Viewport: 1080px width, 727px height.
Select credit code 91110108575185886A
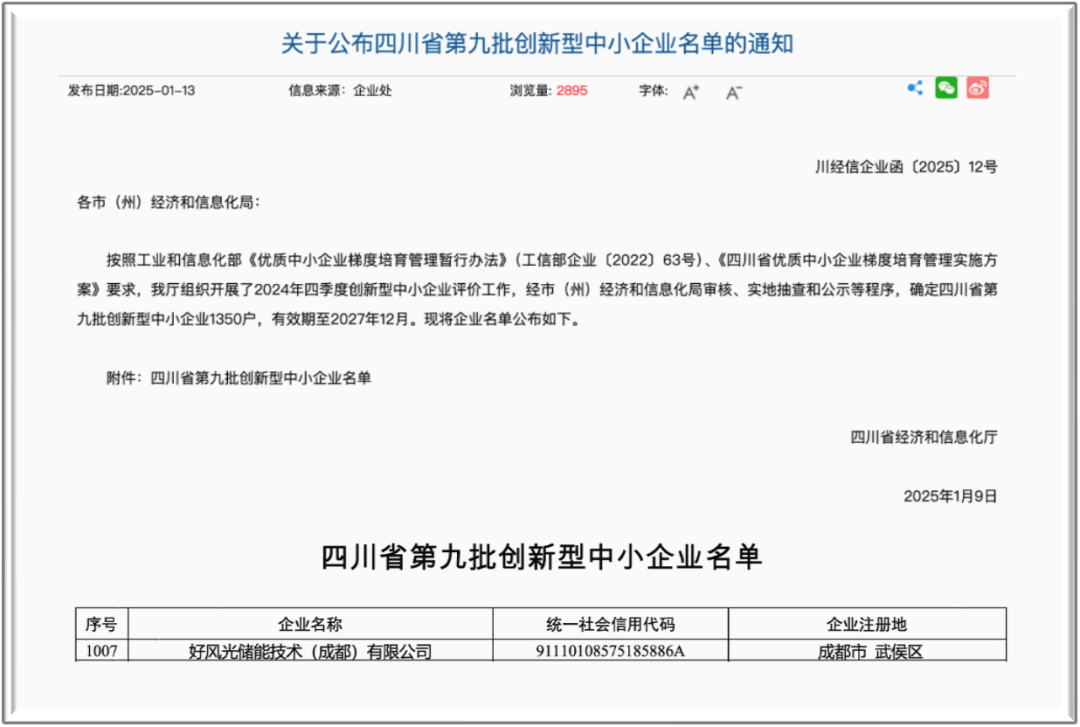[610, 651]
